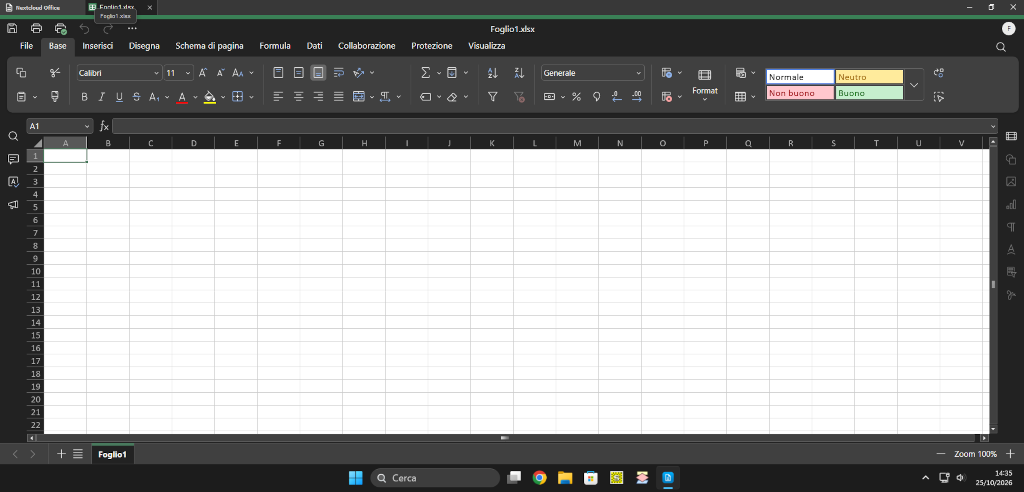Set vertical alignment to middle

298,73
